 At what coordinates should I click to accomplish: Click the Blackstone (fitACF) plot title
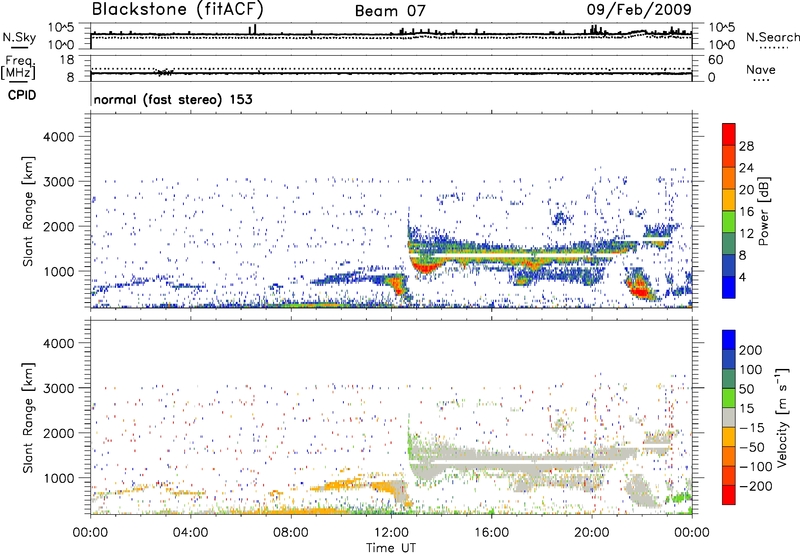tap(178, 9)
